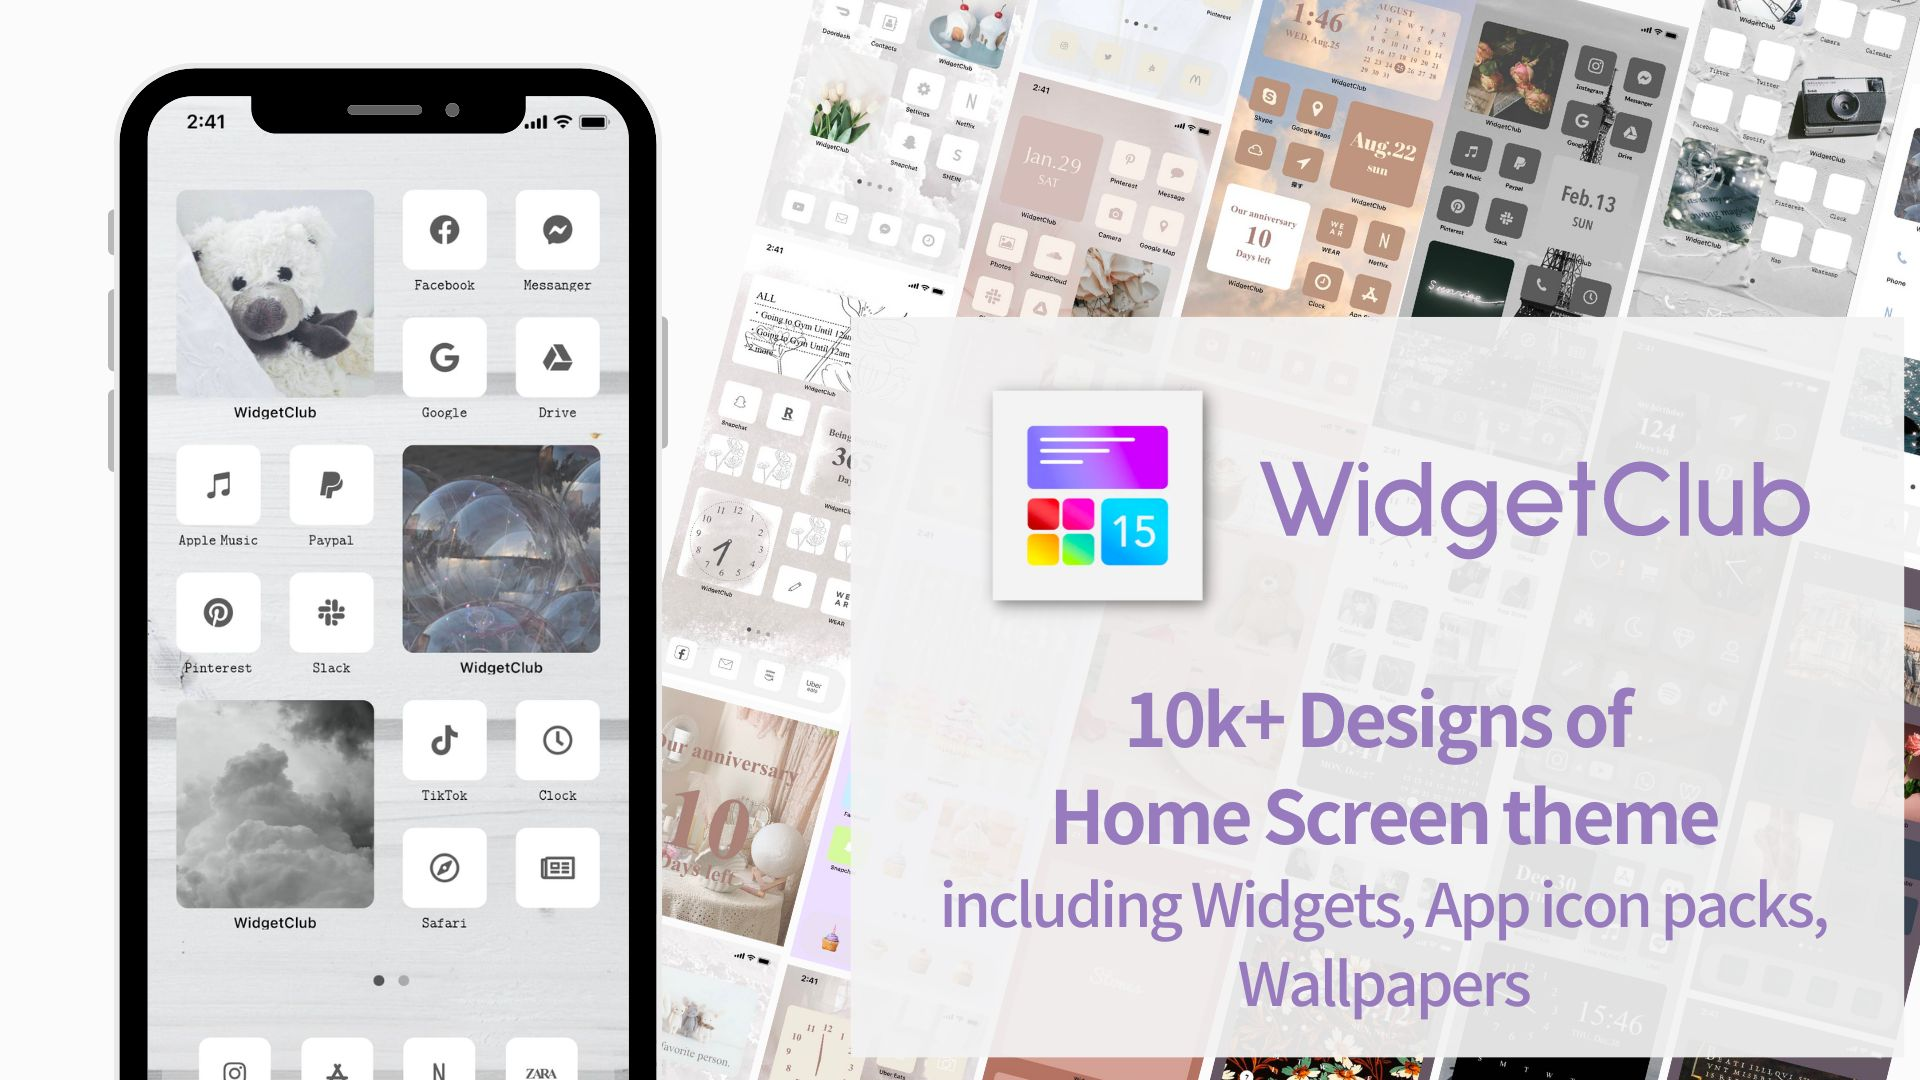This screenshot has width=1920, height=1080.
Task: Select the Safari app icon
Action: point(444,868)
